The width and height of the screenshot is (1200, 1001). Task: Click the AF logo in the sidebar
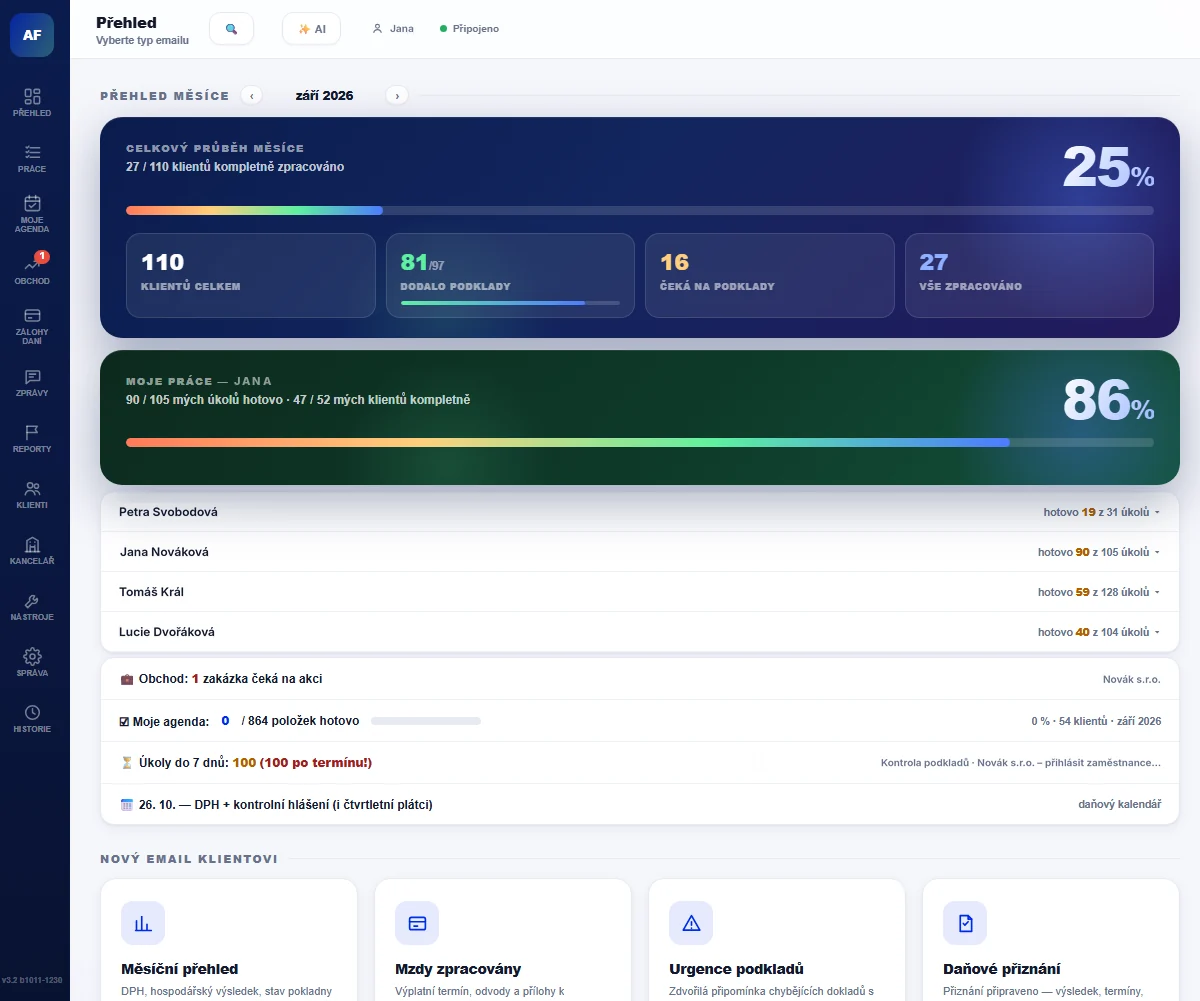tap(32, 34)
